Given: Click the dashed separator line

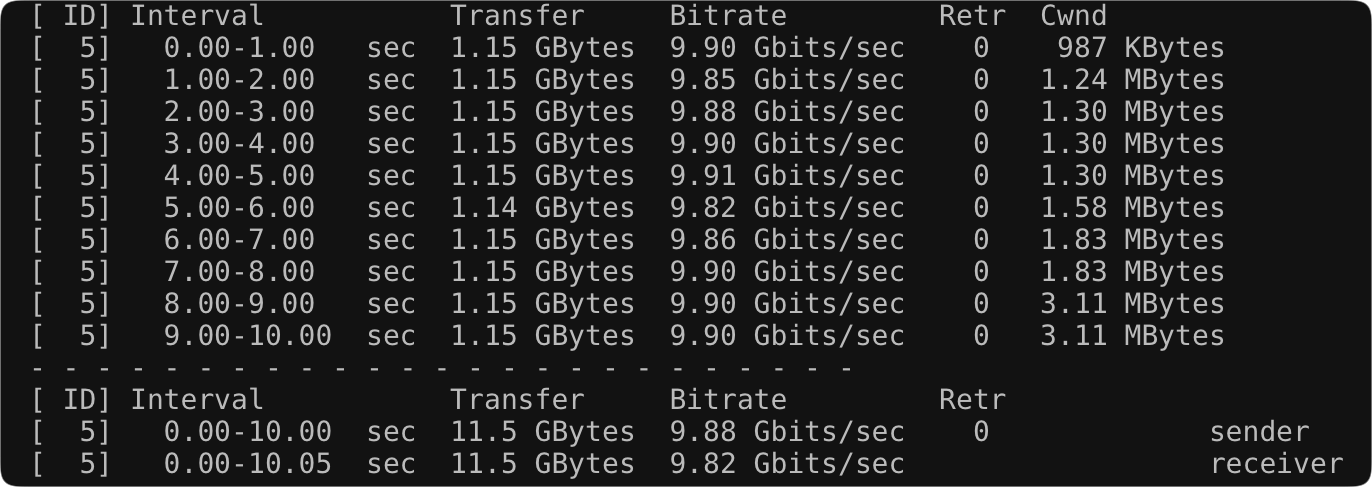Looking at the screenshot, I should [x=441, y=368].
